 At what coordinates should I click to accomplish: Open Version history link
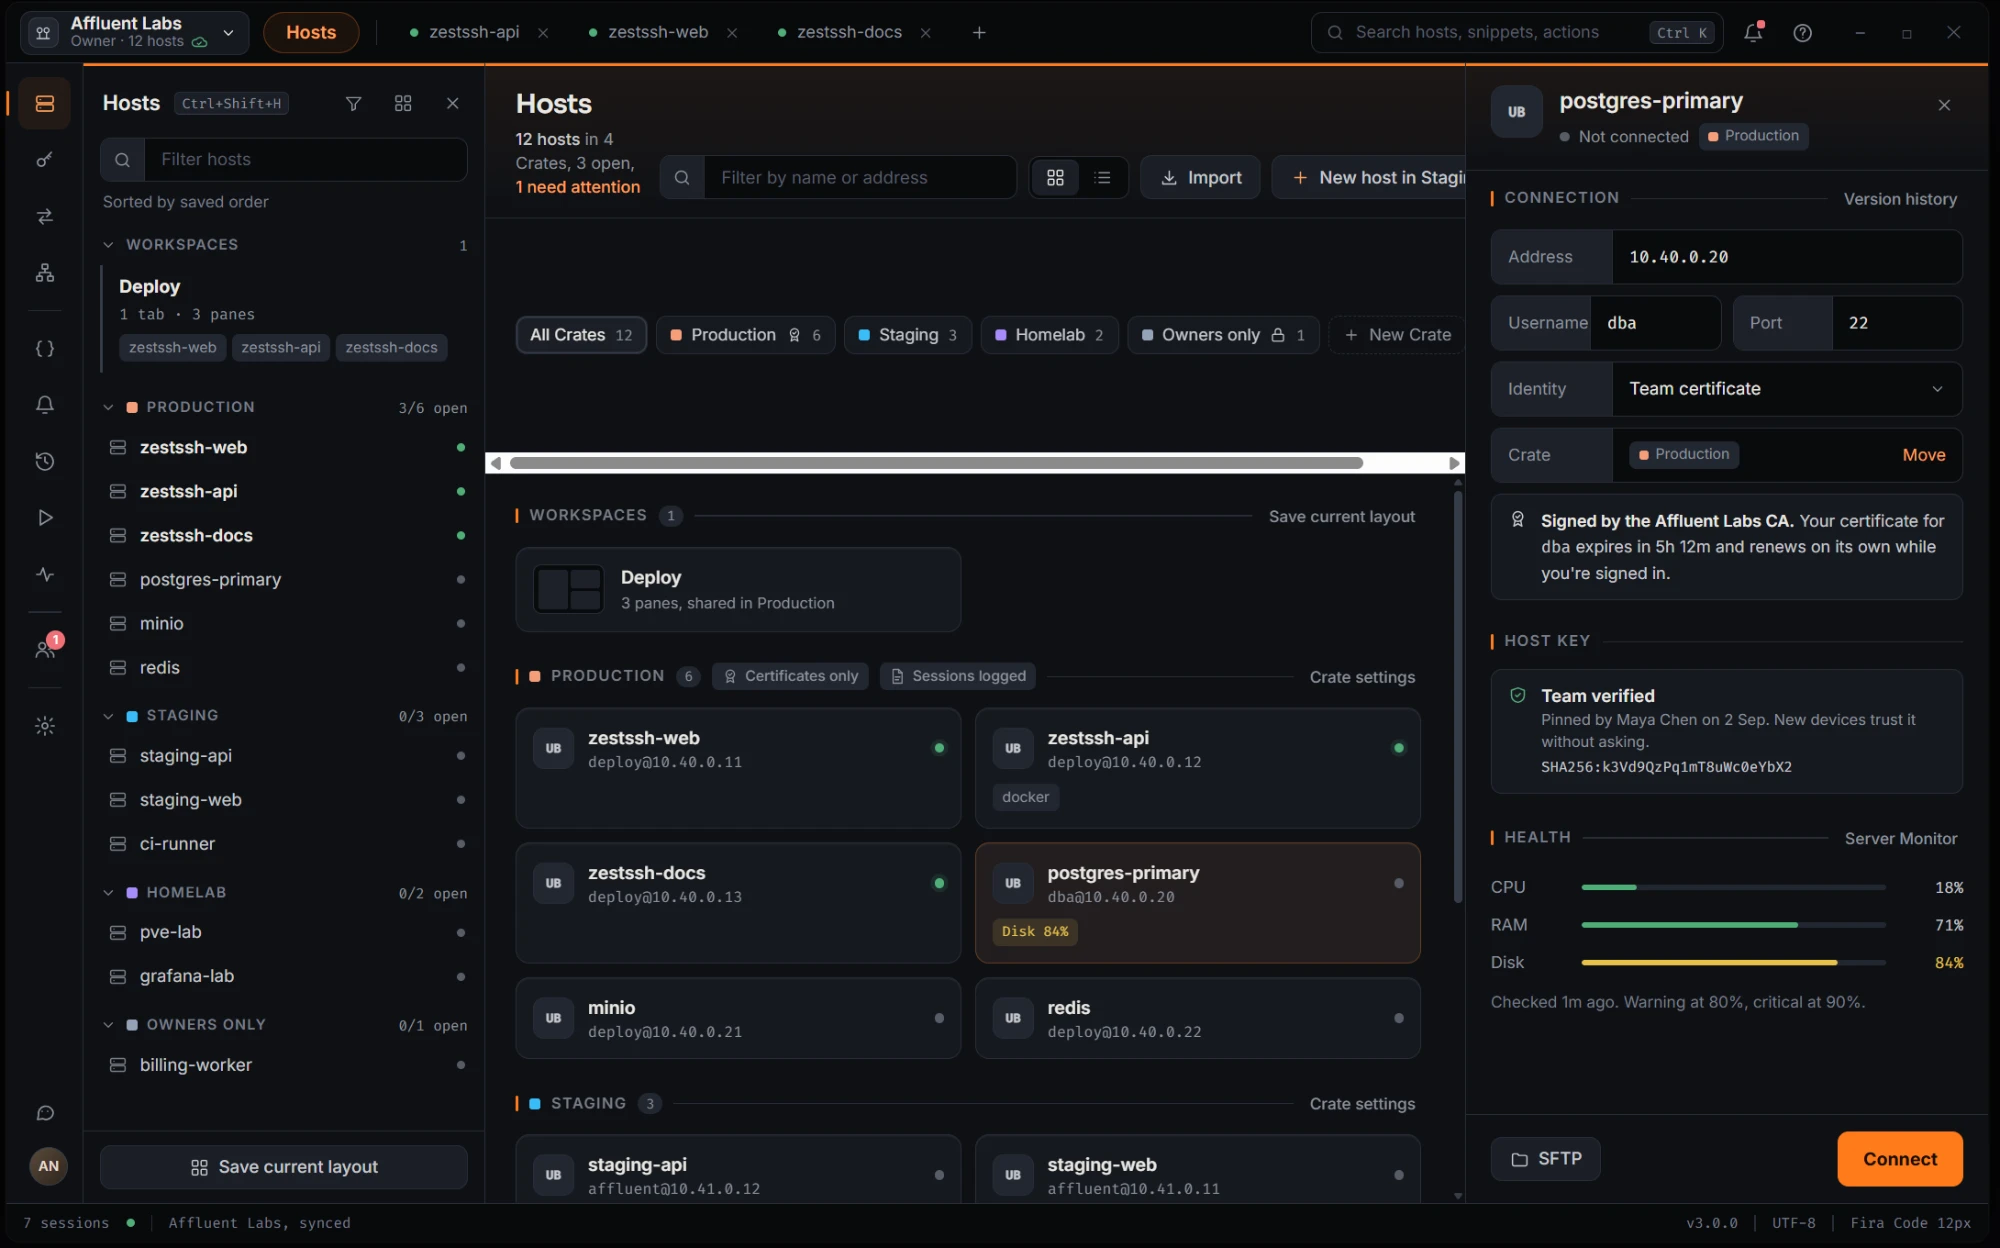(1900, 199)
